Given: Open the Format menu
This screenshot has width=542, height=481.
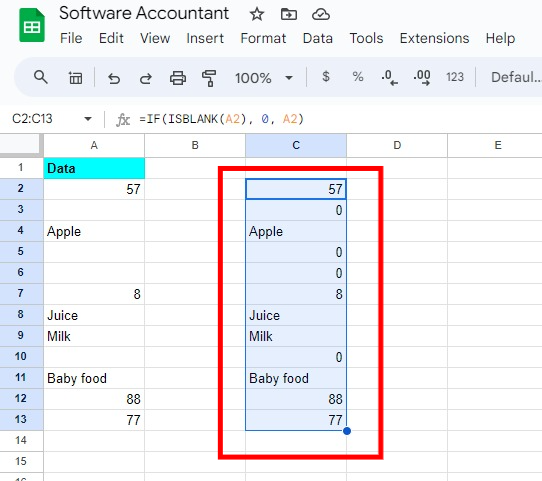Looking at the screenshot, I should (x=263, y=38).
